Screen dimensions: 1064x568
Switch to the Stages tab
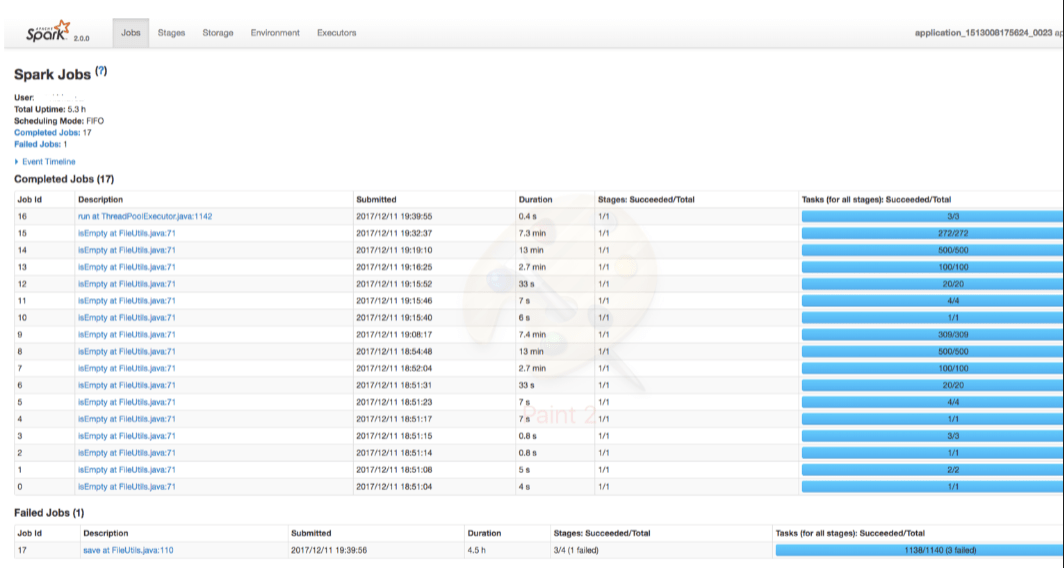172,33
